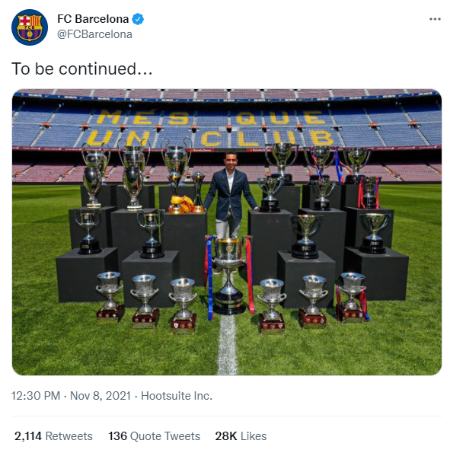View the 28K Likes list
Image resolution: width=450 pixels, height=453 pixels.
241,436
